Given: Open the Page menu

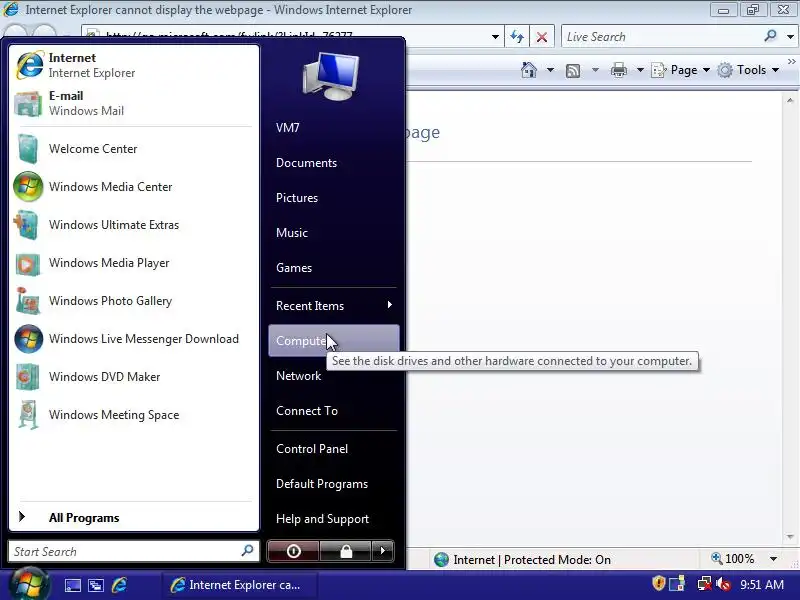Looking at the screenshot, I should click(681, 70).
